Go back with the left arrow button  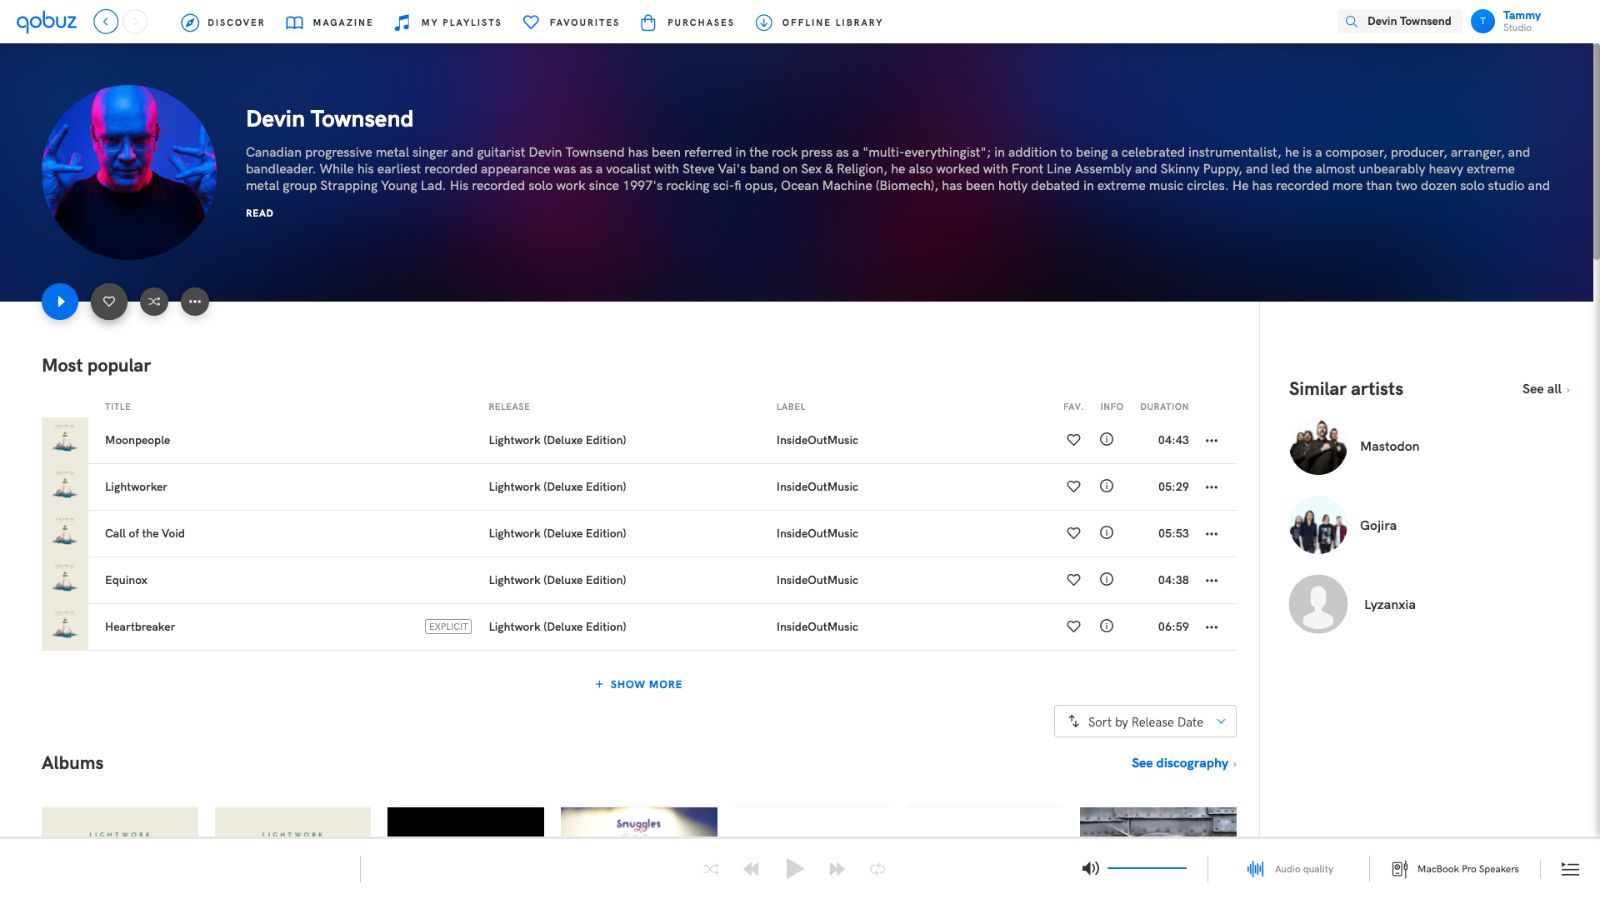tap(106, 21)
